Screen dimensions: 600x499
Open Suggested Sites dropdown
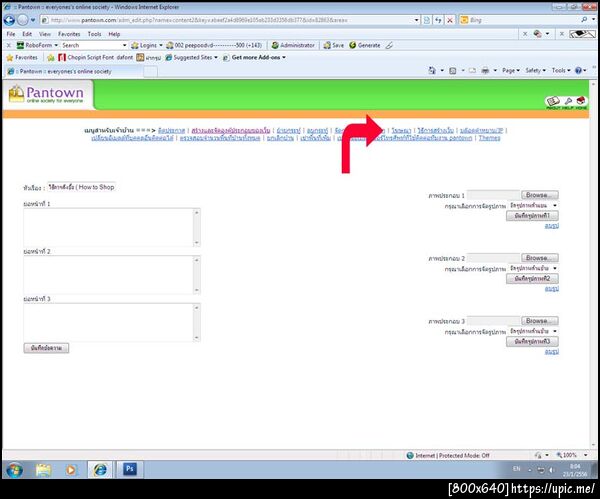pos(191,57)
